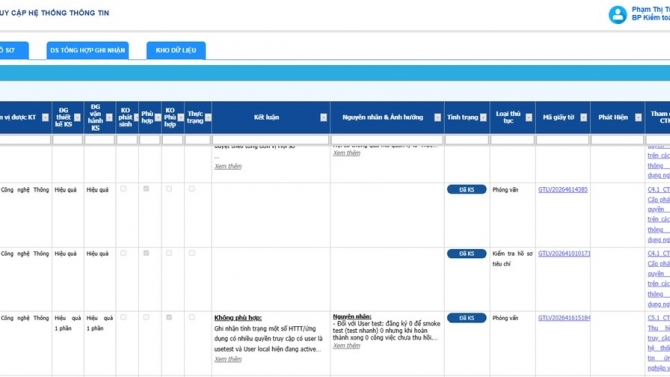Open filter dropdown on Phù hợp column header
Viewport: 670px width, 377px height.
158,118
